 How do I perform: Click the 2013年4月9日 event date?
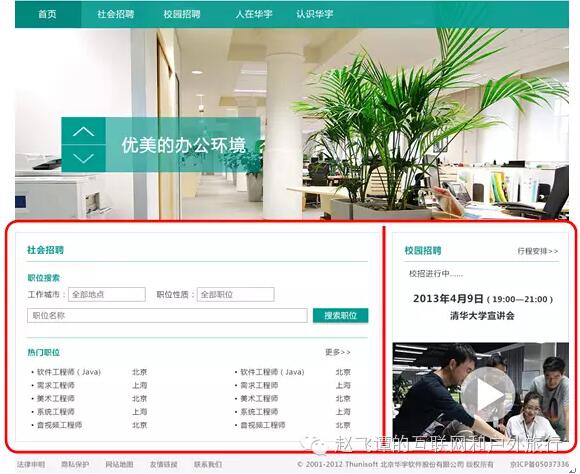pyautogui.click(x=448, y=299)
